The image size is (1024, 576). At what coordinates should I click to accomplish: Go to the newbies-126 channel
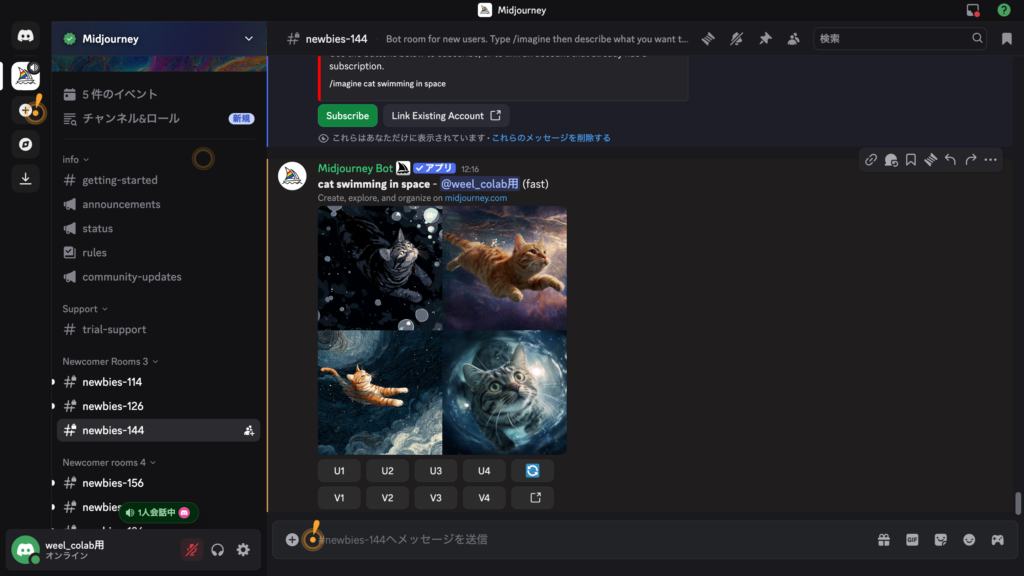pos(158,406)
